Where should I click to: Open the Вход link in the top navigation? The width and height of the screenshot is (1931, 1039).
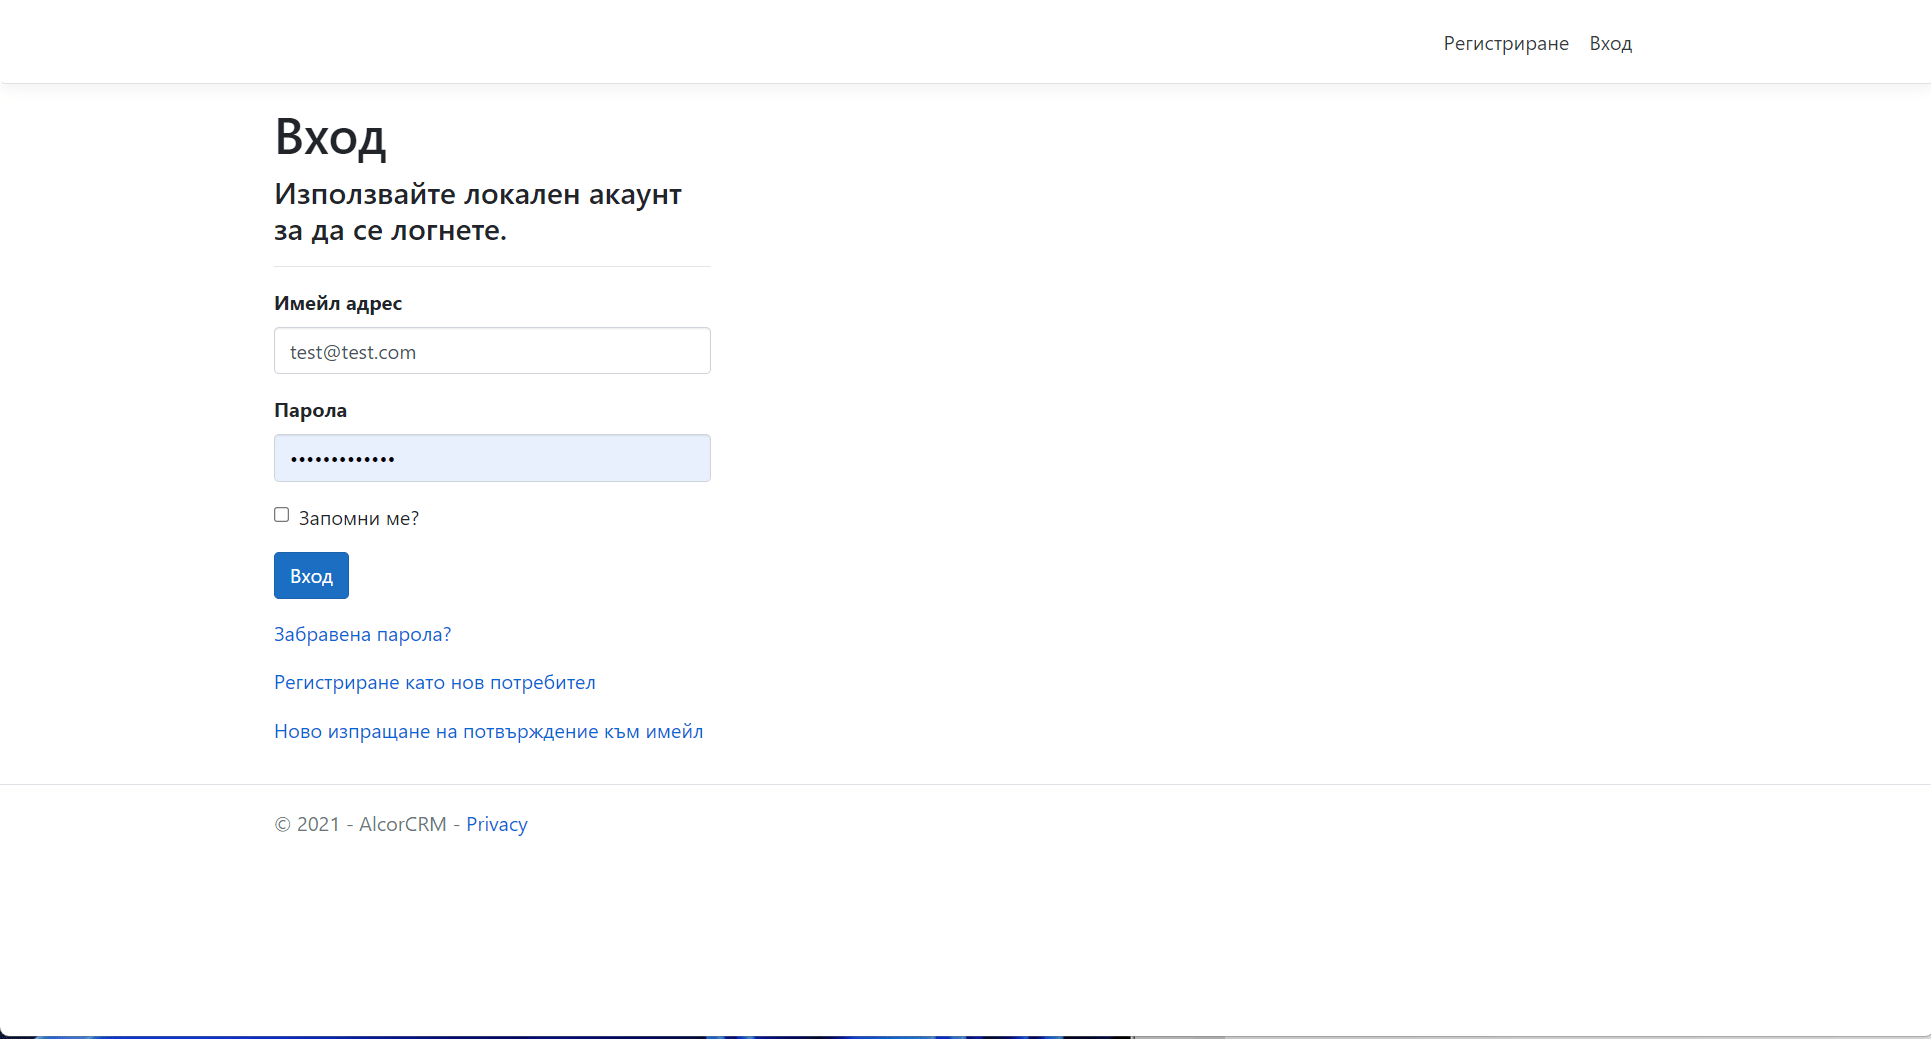tap(1610, 43)
